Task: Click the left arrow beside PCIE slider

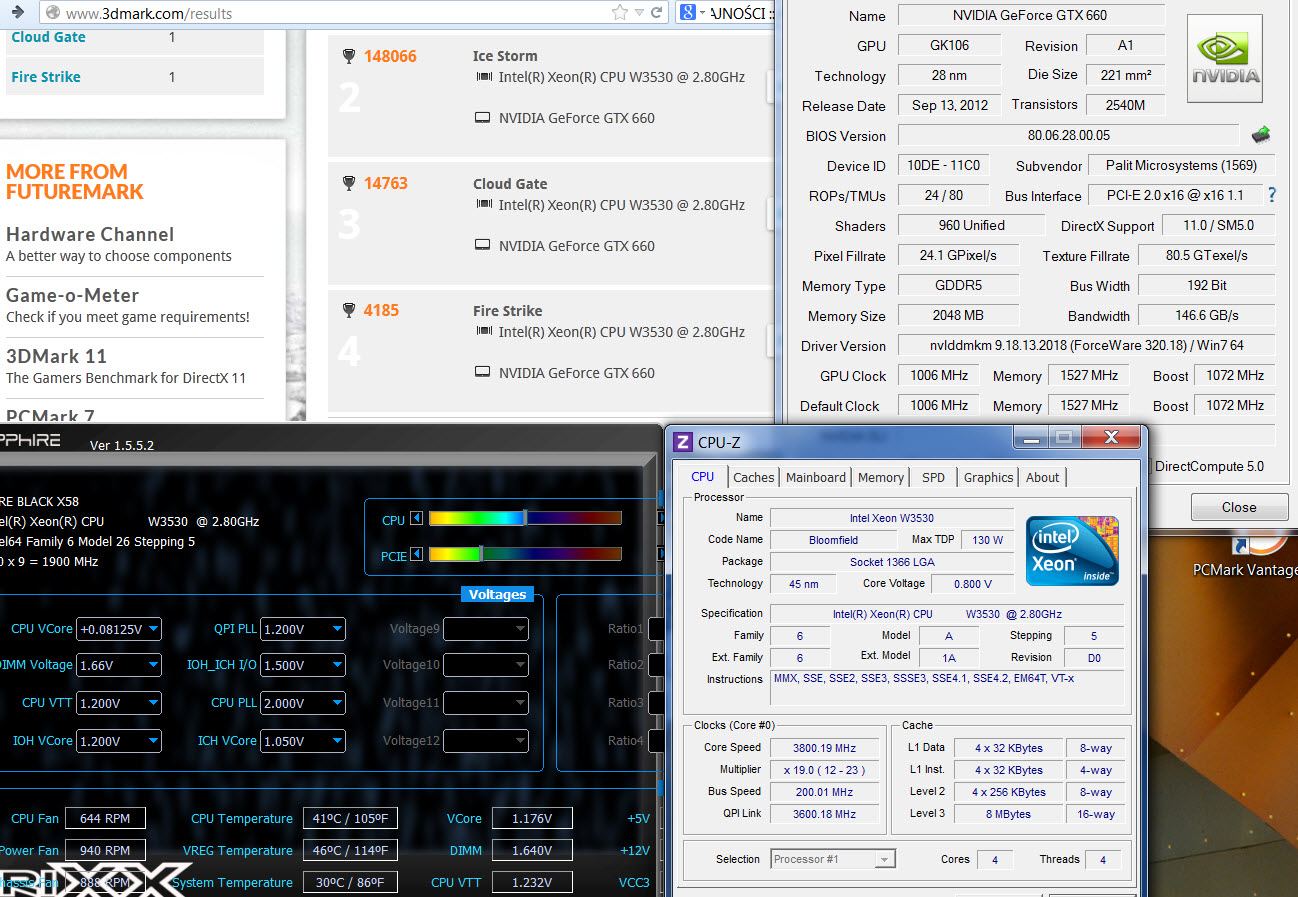Action: (417, 555)
